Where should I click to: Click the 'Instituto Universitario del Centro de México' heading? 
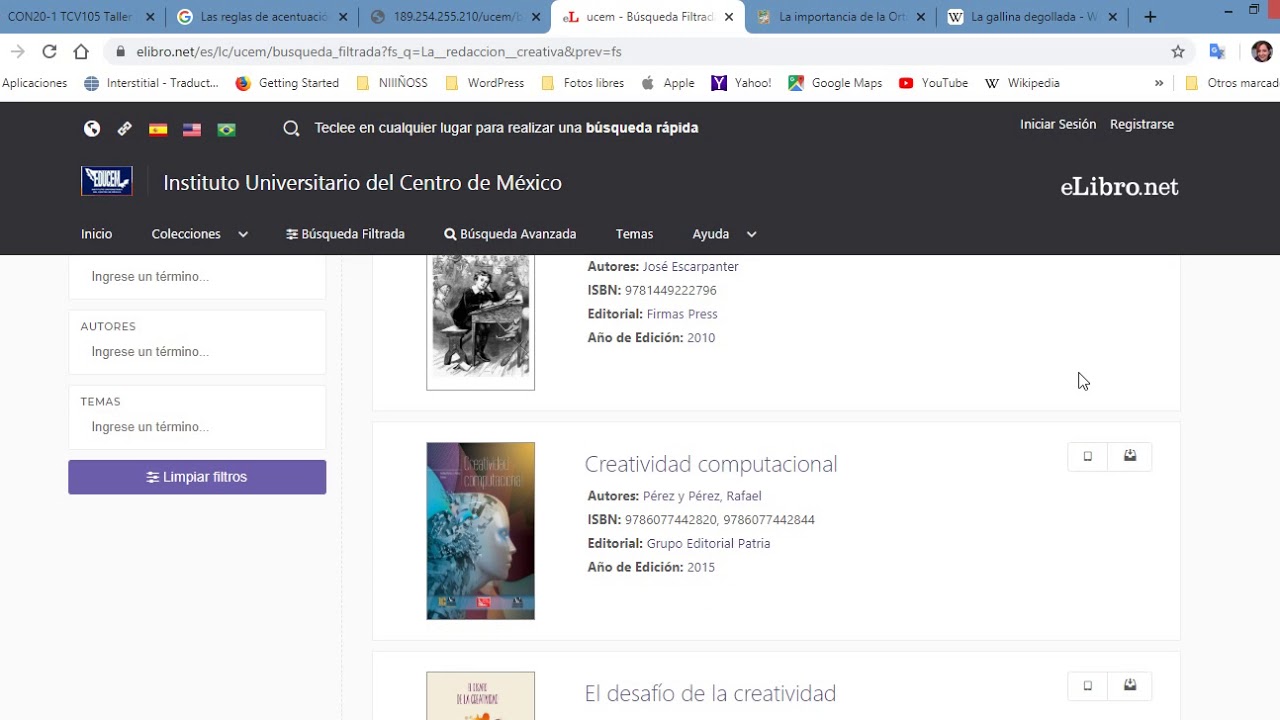coord(362,183)
